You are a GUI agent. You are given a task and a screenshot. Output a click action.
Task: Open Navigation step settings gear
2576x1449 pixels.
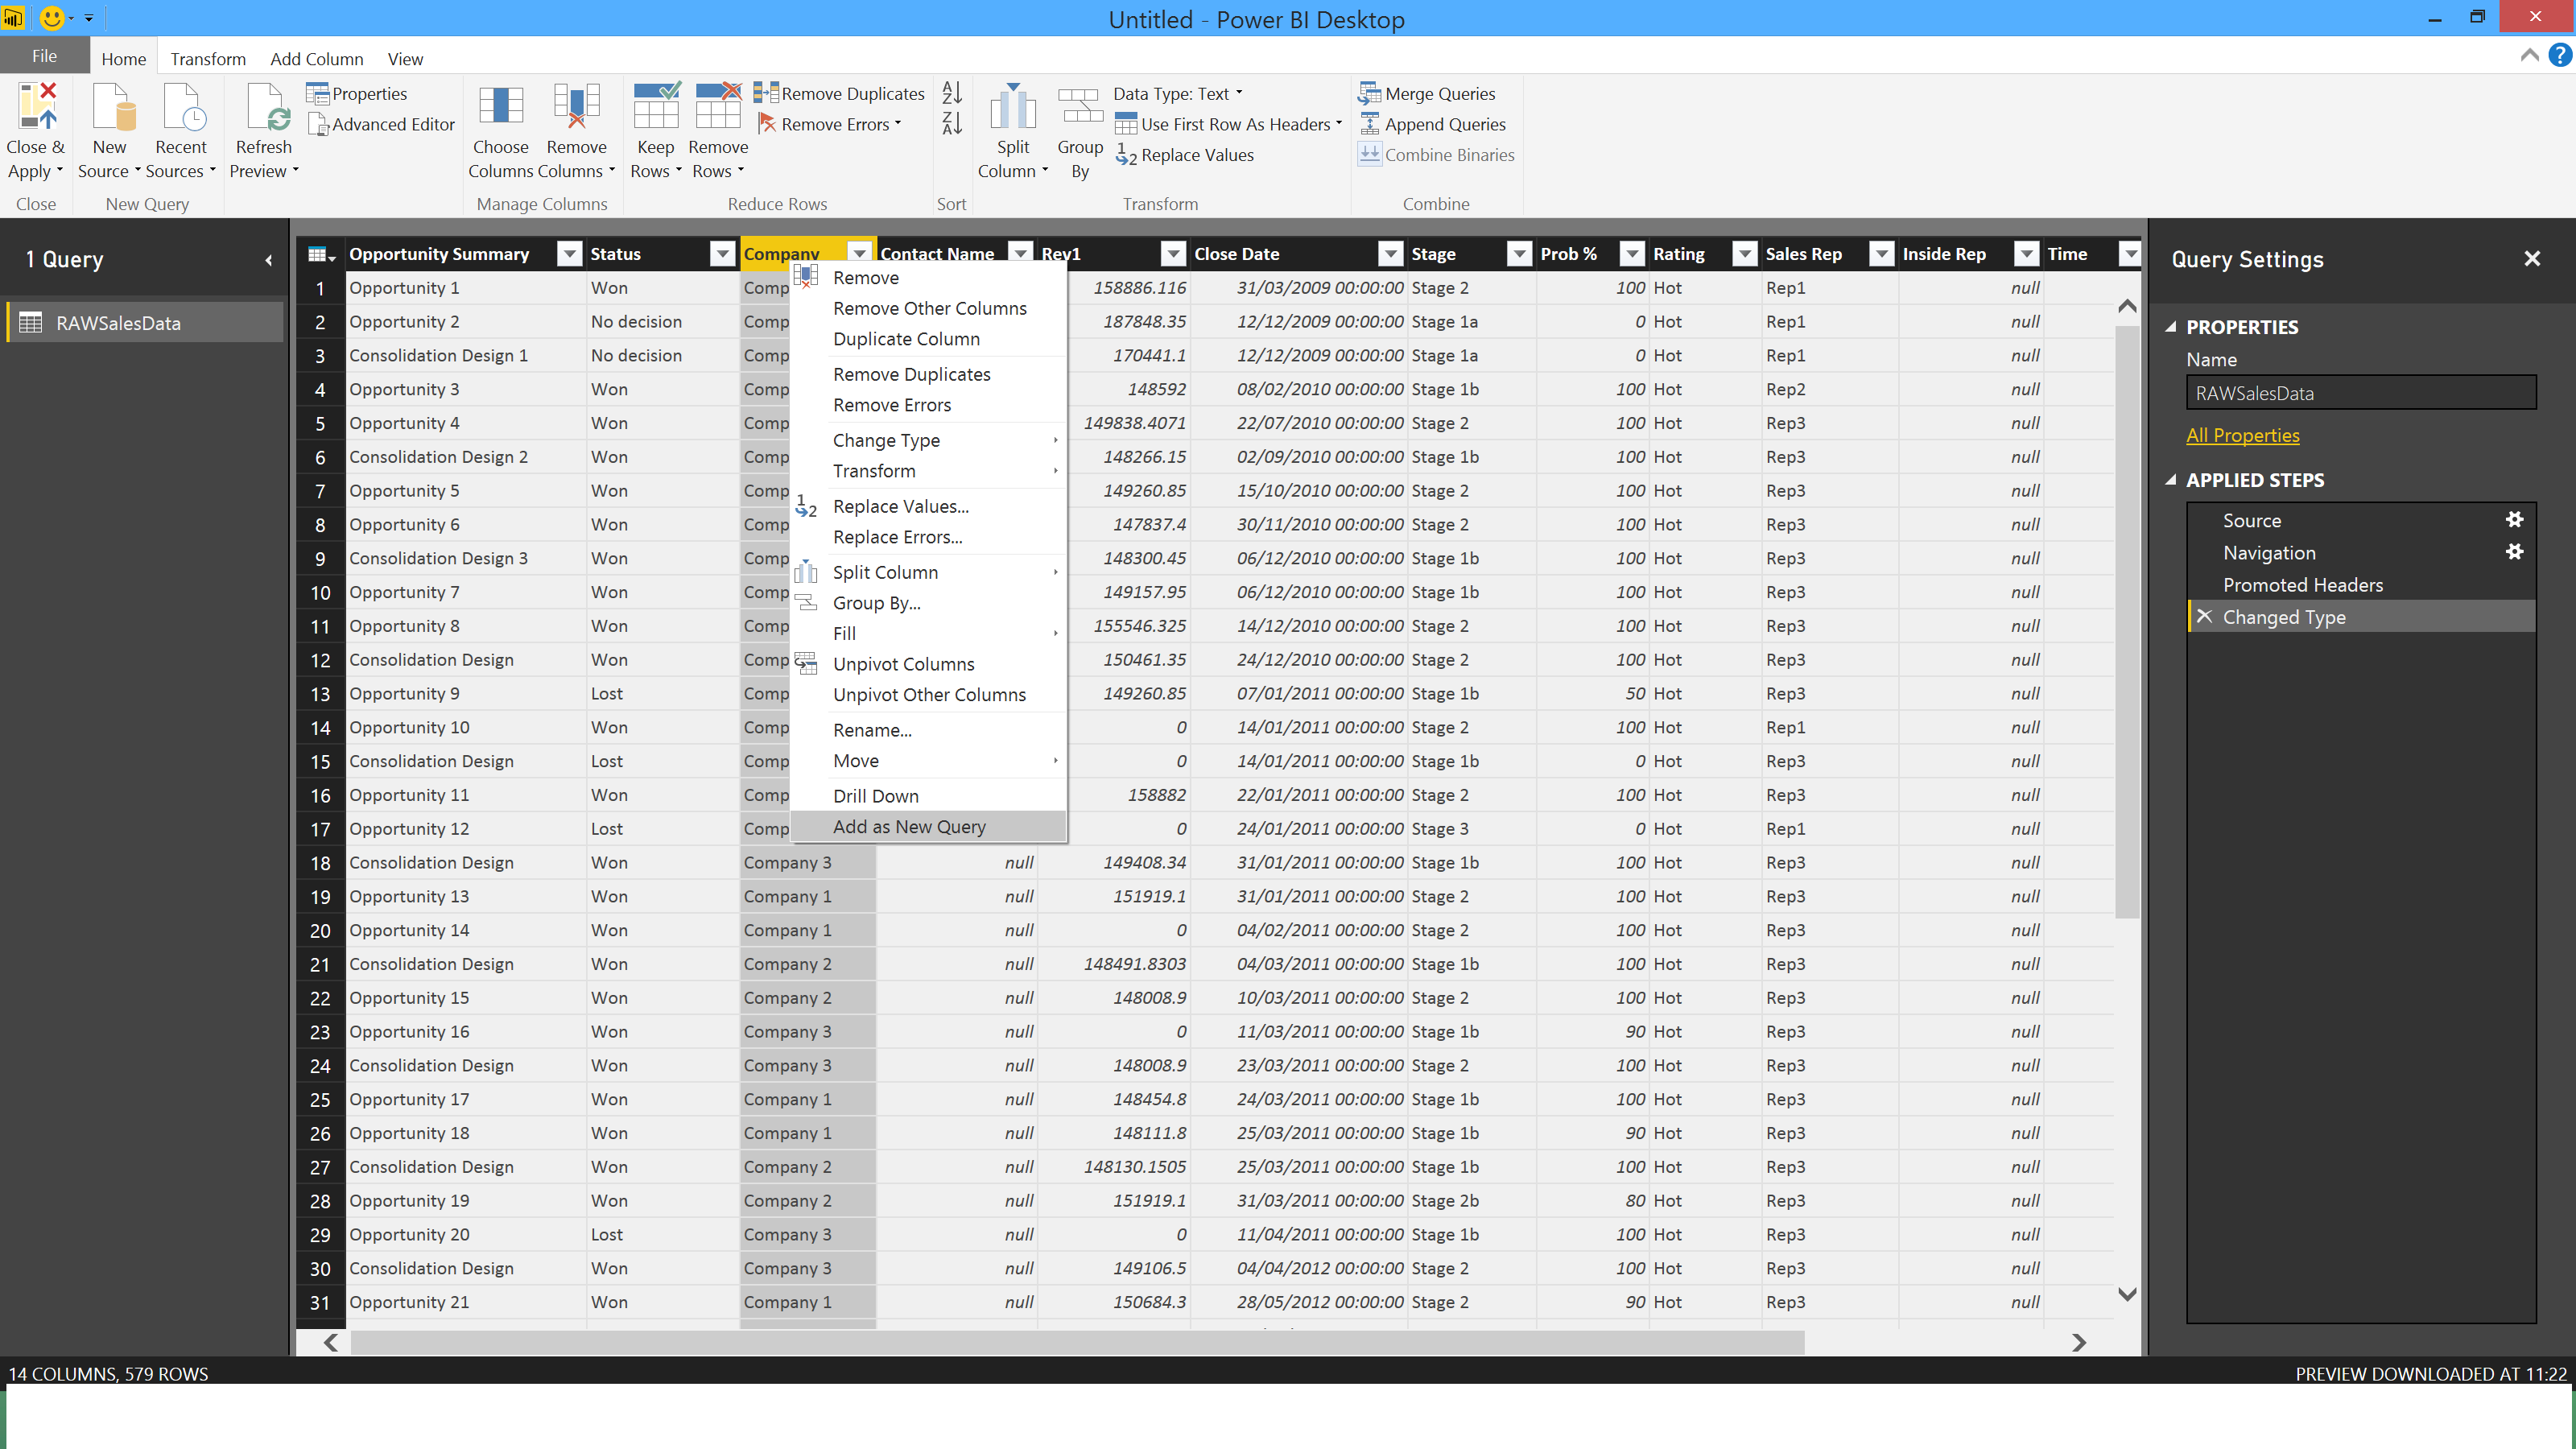click(2514, 551)
